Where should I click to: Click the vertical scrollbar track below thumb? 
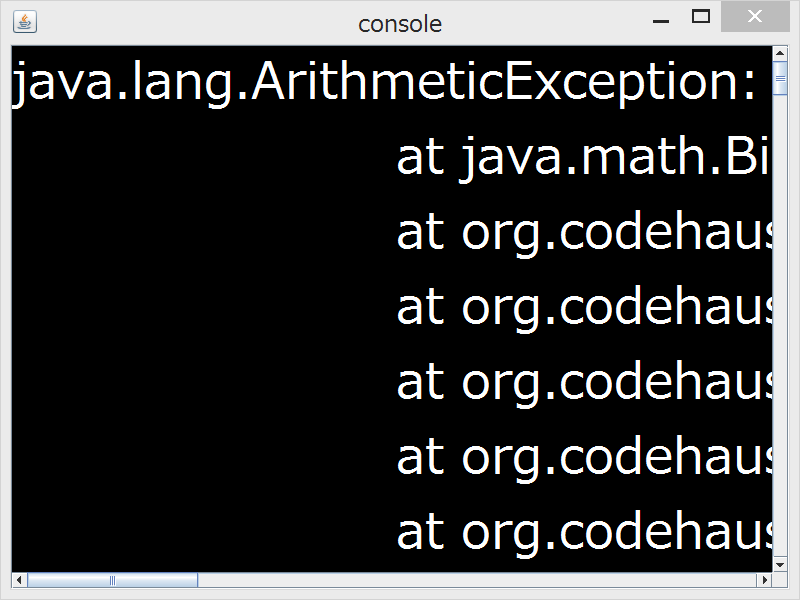(x=780, y=327)
